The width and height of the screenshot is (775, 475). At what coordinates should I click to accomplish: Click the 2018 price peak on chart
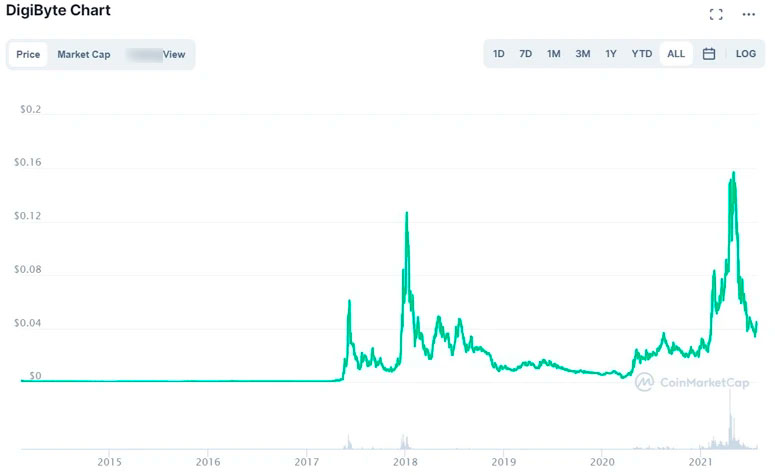pos(406,213)
